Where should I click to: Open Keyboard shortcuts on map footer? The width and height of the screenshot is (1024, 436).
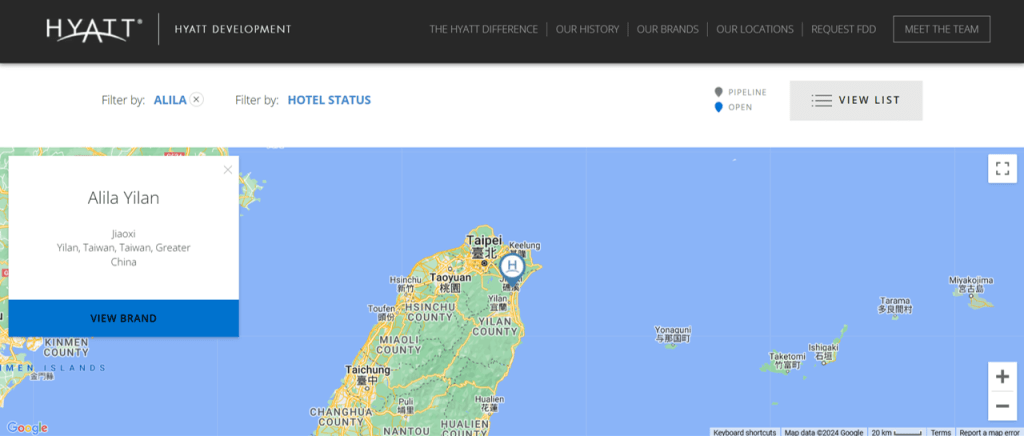click(x=745, y=432)
